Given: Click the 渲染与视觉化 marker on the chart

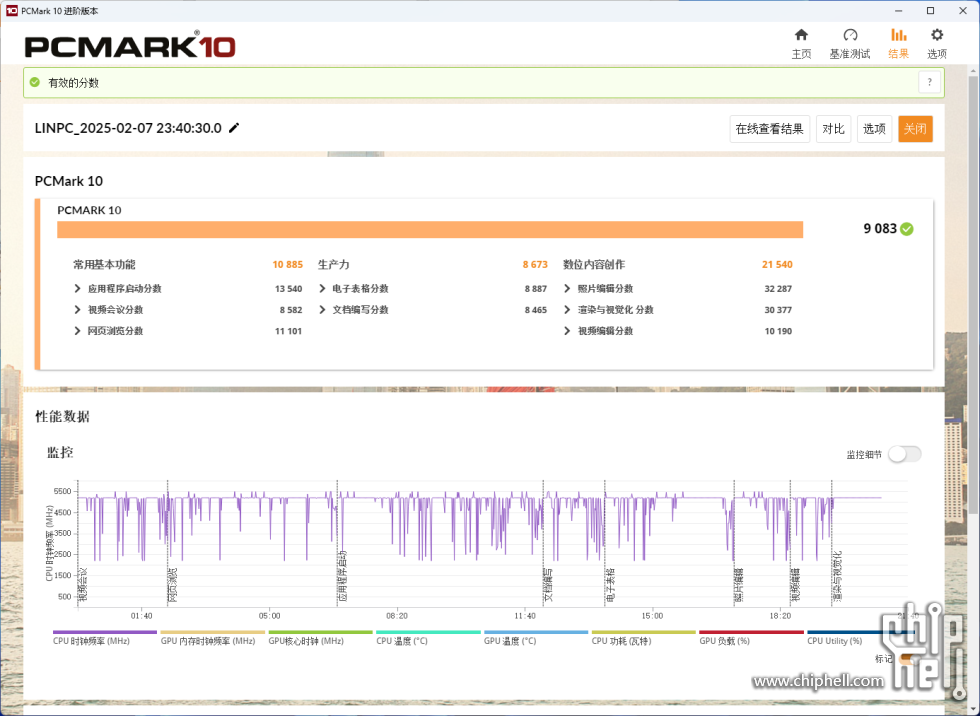Looking at the screenshot, I should [837, 577].
